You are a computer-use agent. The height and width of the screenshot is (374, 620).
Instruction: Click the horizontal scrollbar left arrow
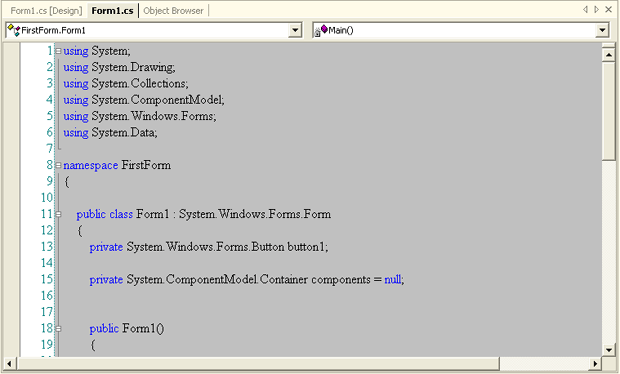pos(9,363)
